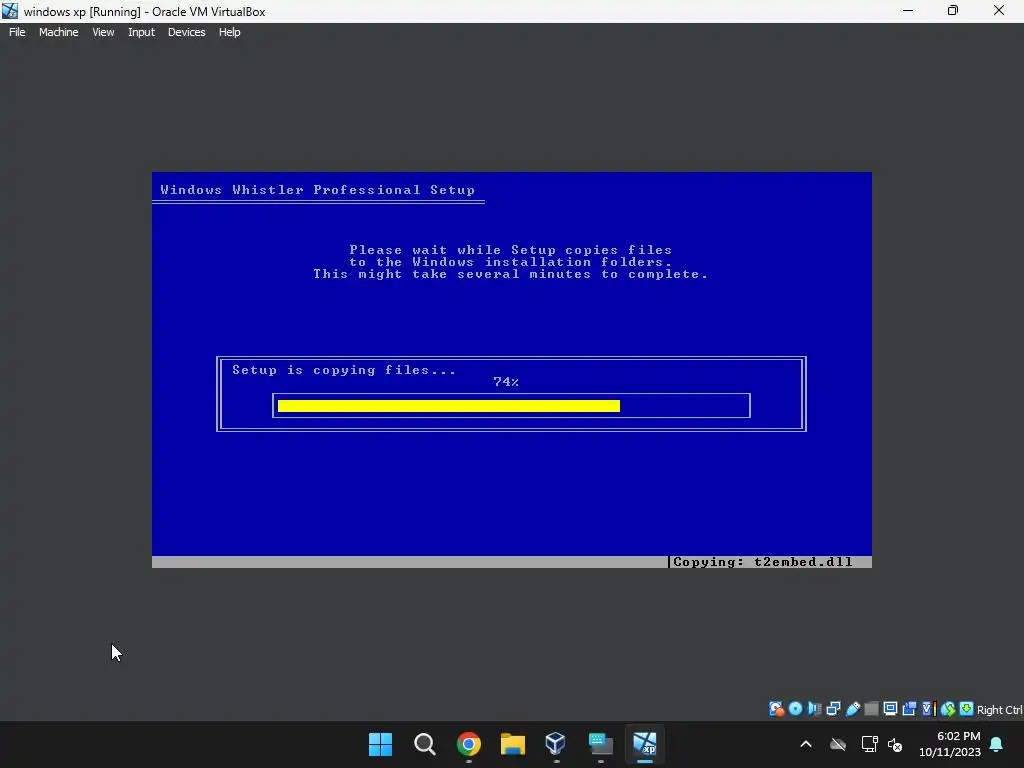The width and height of the screenshot is (1024, 768).
Task: Click the optical disc status icon
Action: (x=795, y=709)
